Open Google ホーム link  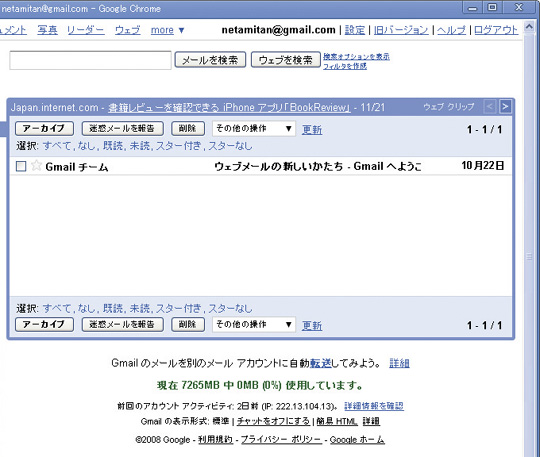pyautogui.click(x=357, y=440)
